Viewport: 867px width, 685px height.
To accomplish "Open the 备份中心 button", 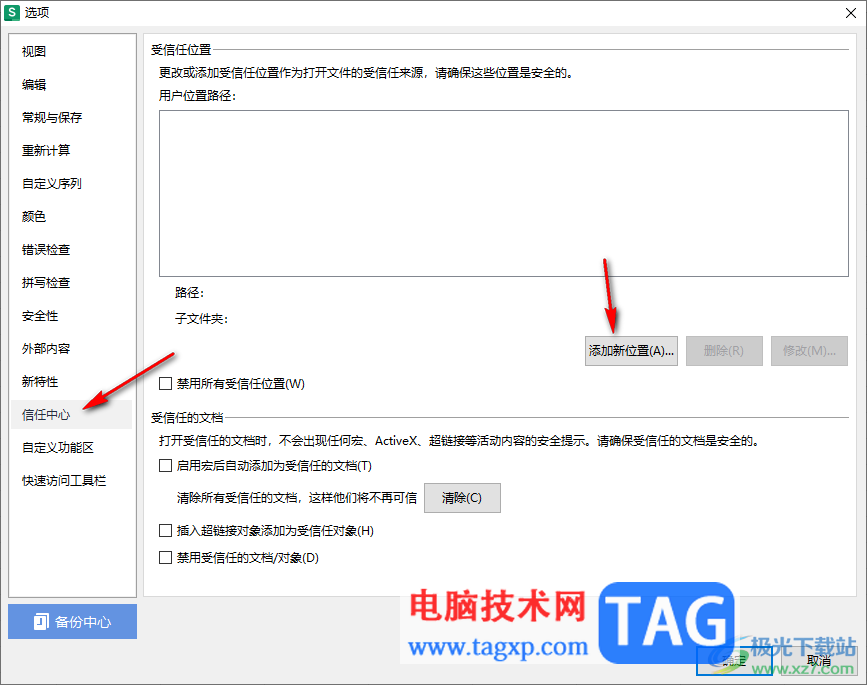I will pos(72,621).
